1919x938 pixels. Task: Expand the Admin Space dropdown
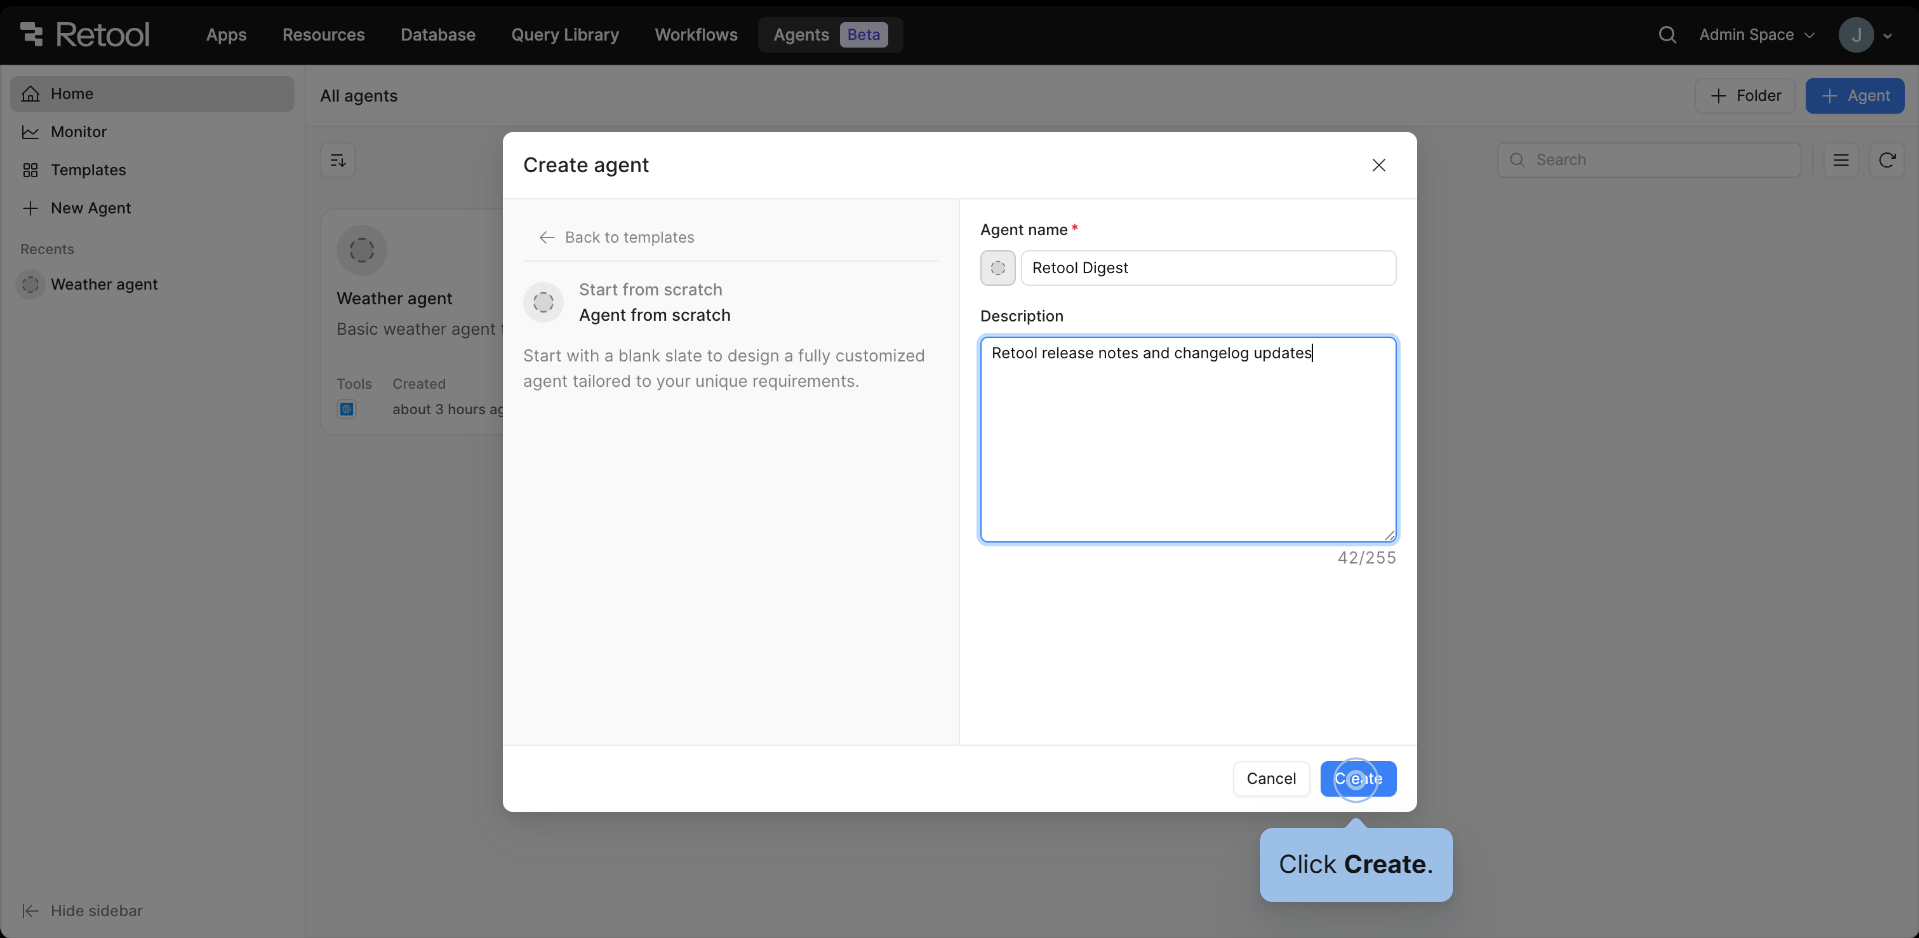tap(1757, 35)
